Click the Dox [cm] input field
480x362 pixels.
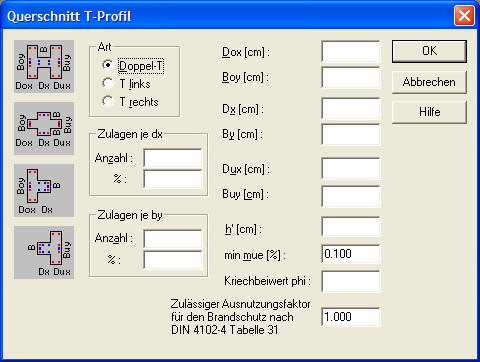pos(351,52)
